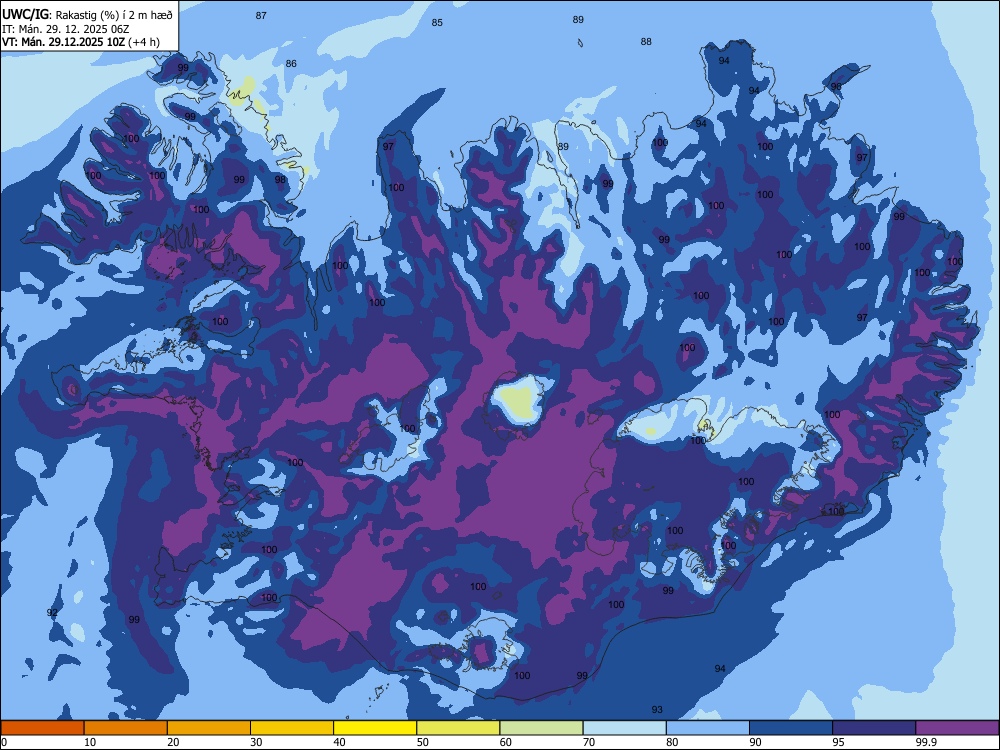Screen dimensions: 1000x750
Task: Pick the 60–70 light green legend swatch
Action: point(541,728)
